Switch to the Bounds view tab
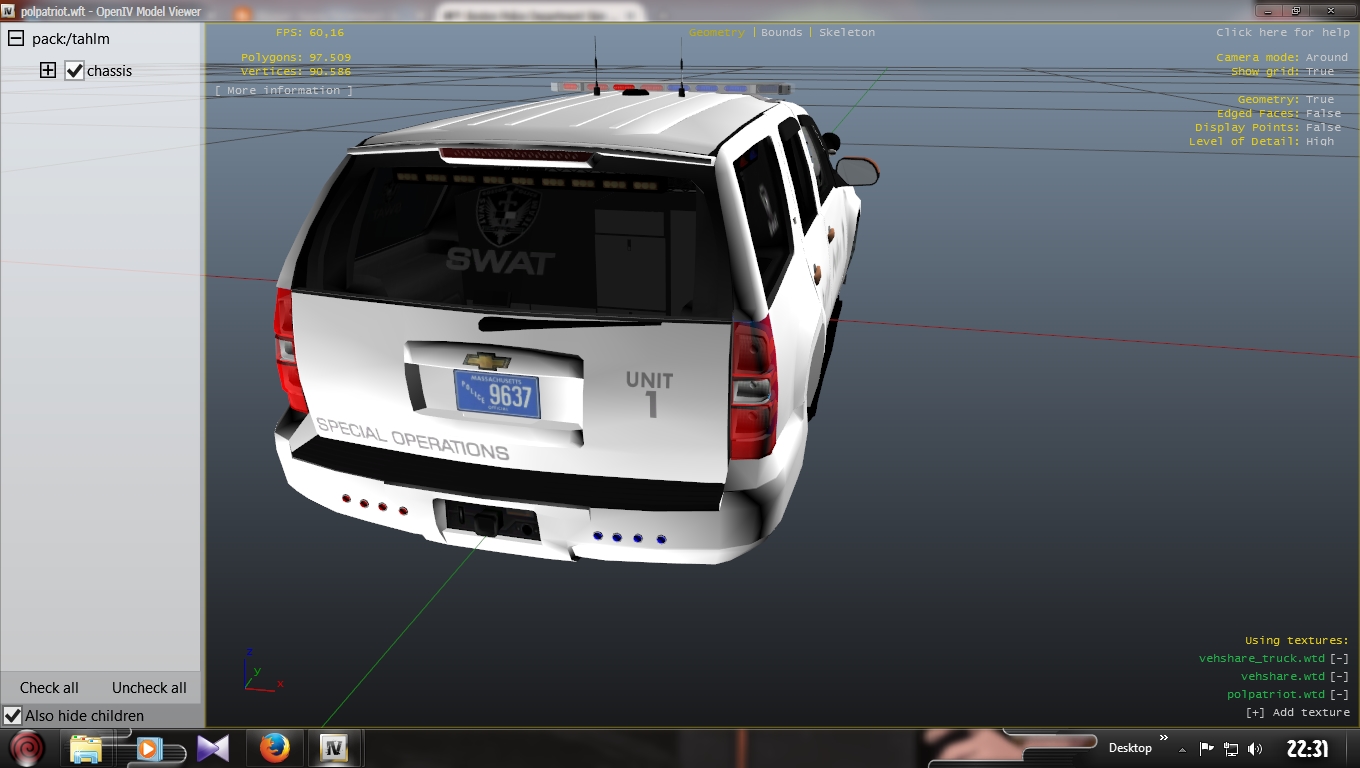The image size is (1360, 768). coord(781,33)
